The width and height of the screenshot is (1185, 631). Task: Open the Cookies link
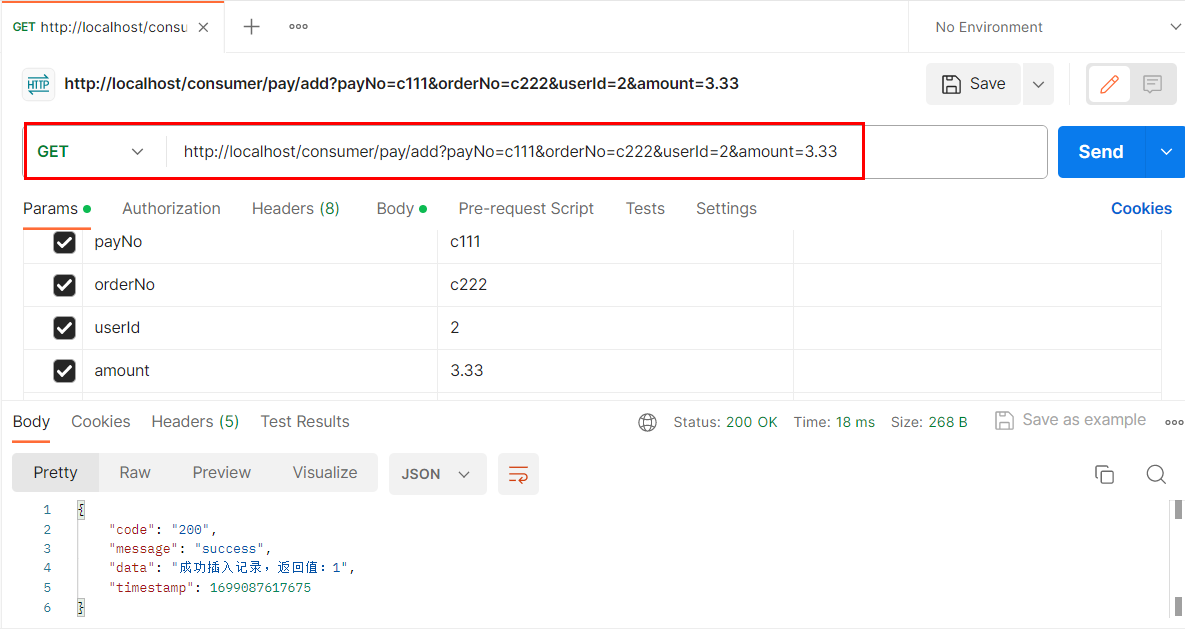1141,209
